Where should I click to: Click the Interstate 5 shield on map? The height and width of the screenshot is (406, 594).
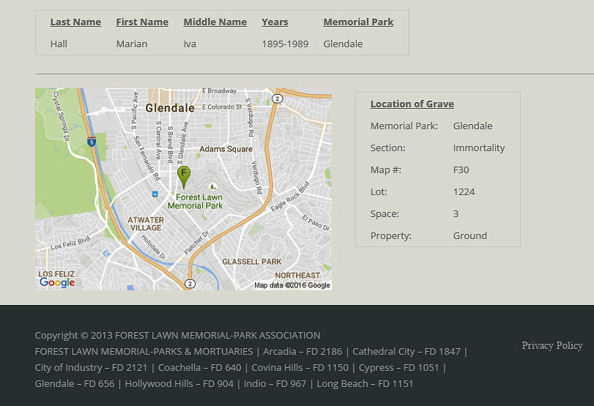pyautogui.click(x=91, y=141)
